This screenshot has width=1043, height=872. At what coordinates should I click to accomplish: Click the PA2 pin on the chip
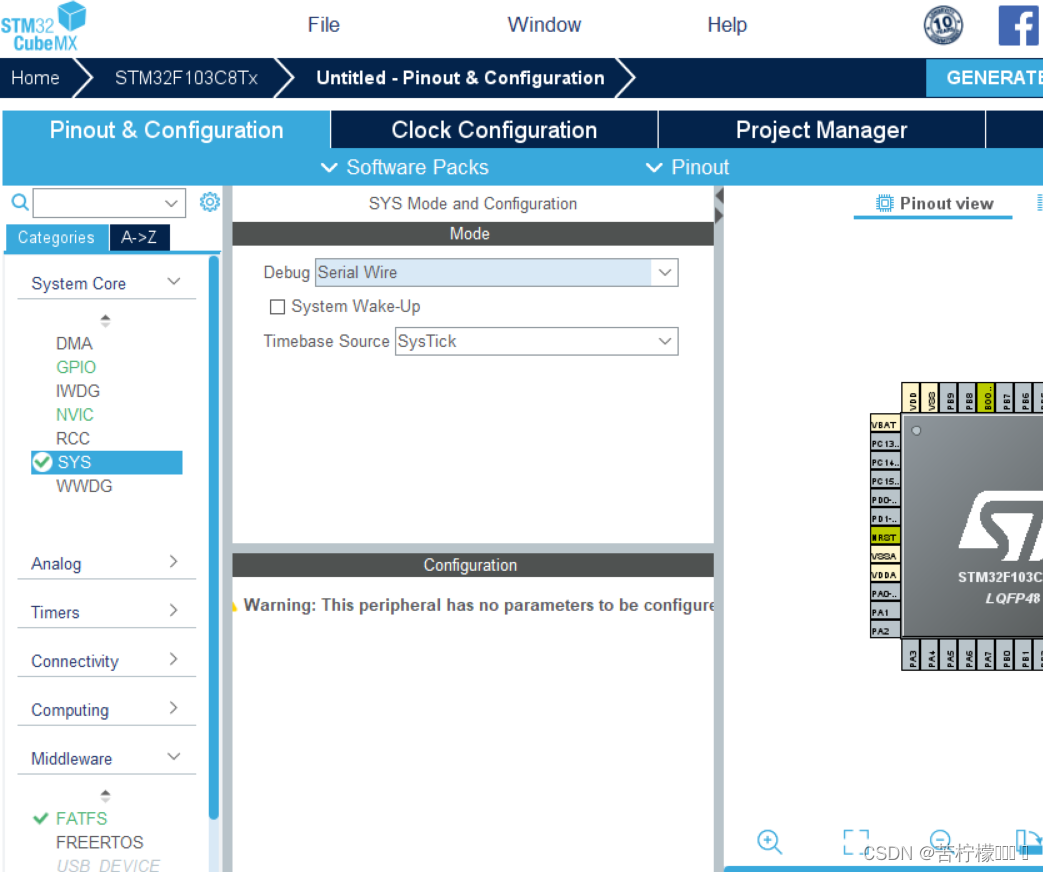(x=885, y=631)
